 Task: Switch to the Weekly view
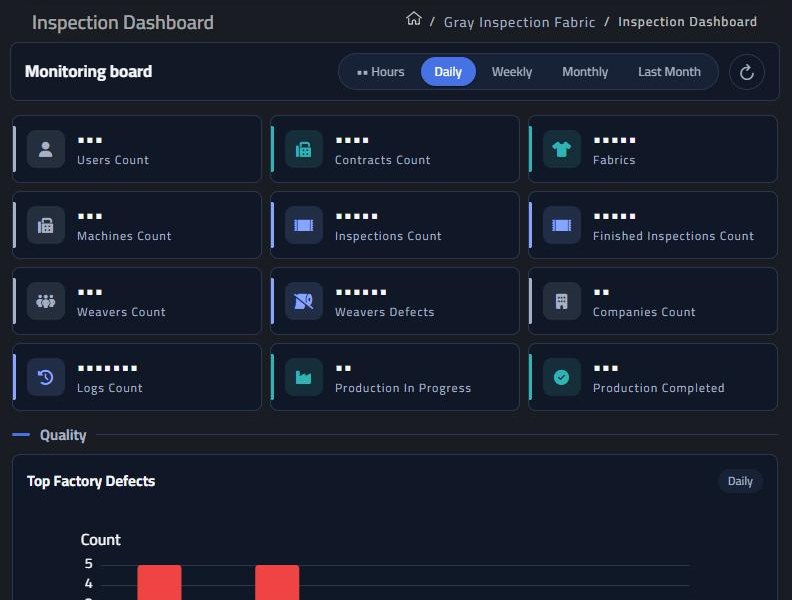click(512, 72)
